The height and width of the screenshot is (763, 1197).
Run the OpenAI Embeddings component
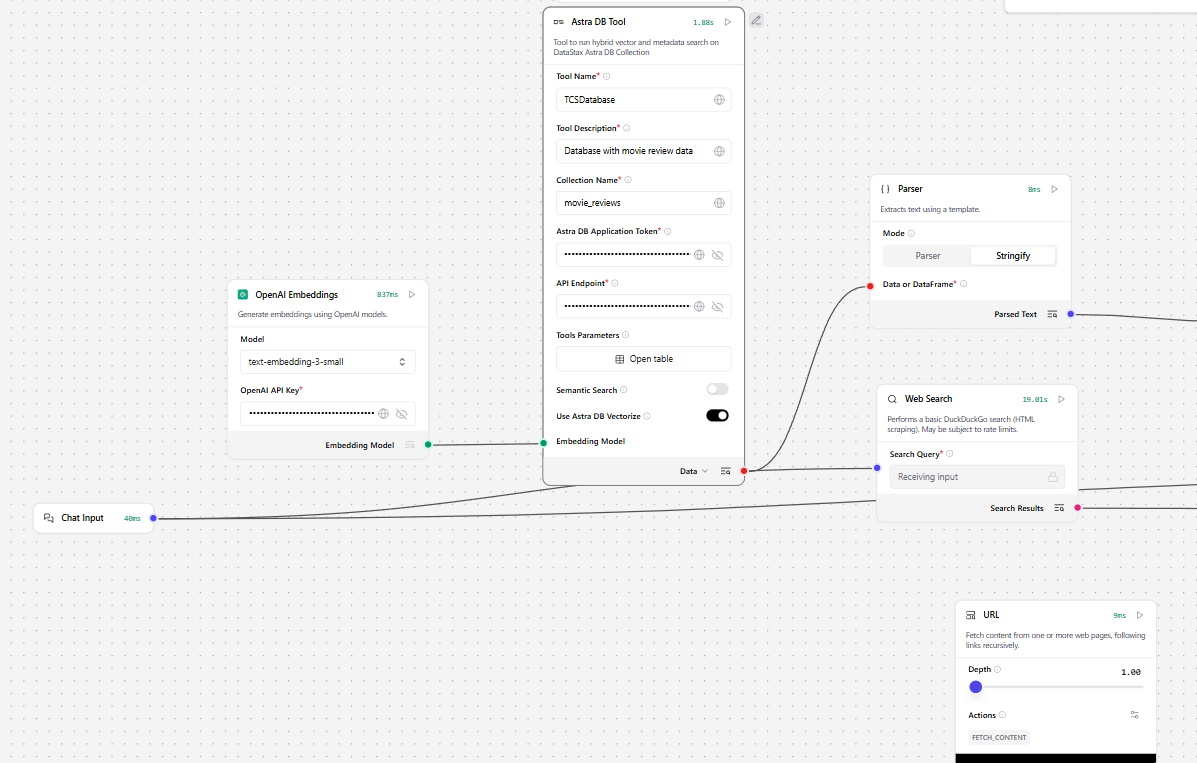coord(412,295)
